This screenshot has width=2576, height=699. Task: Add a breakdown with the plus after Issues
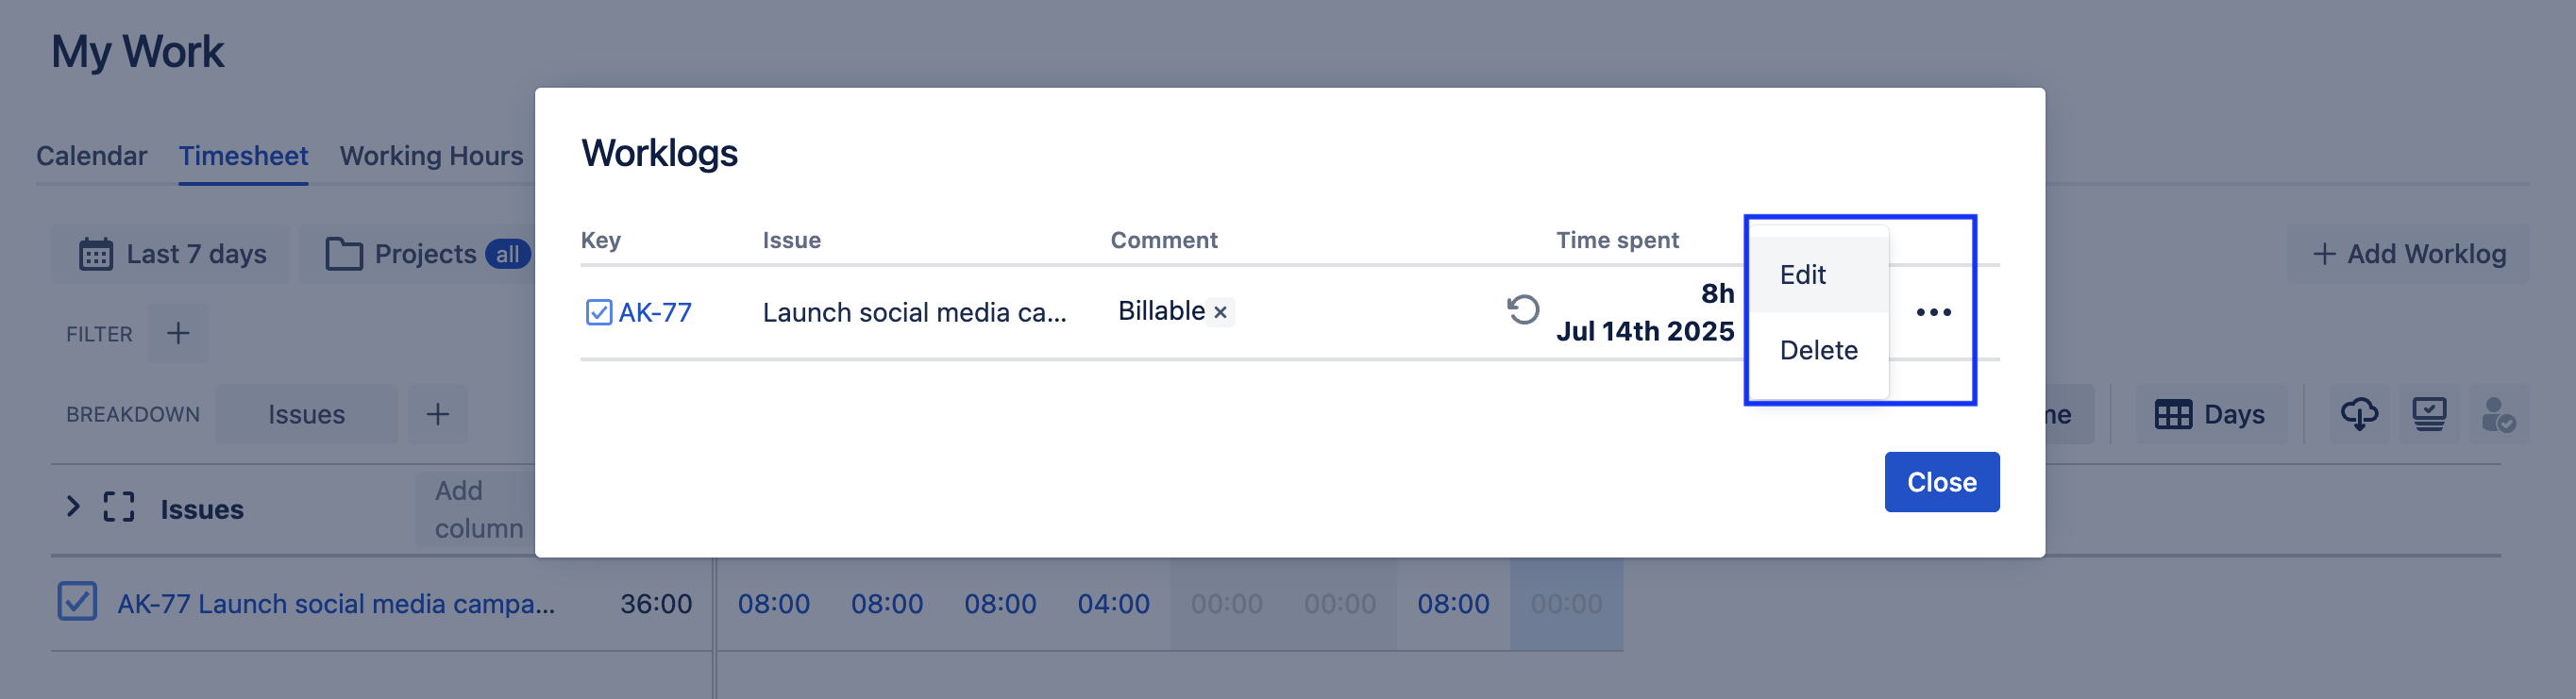[437, 414]
